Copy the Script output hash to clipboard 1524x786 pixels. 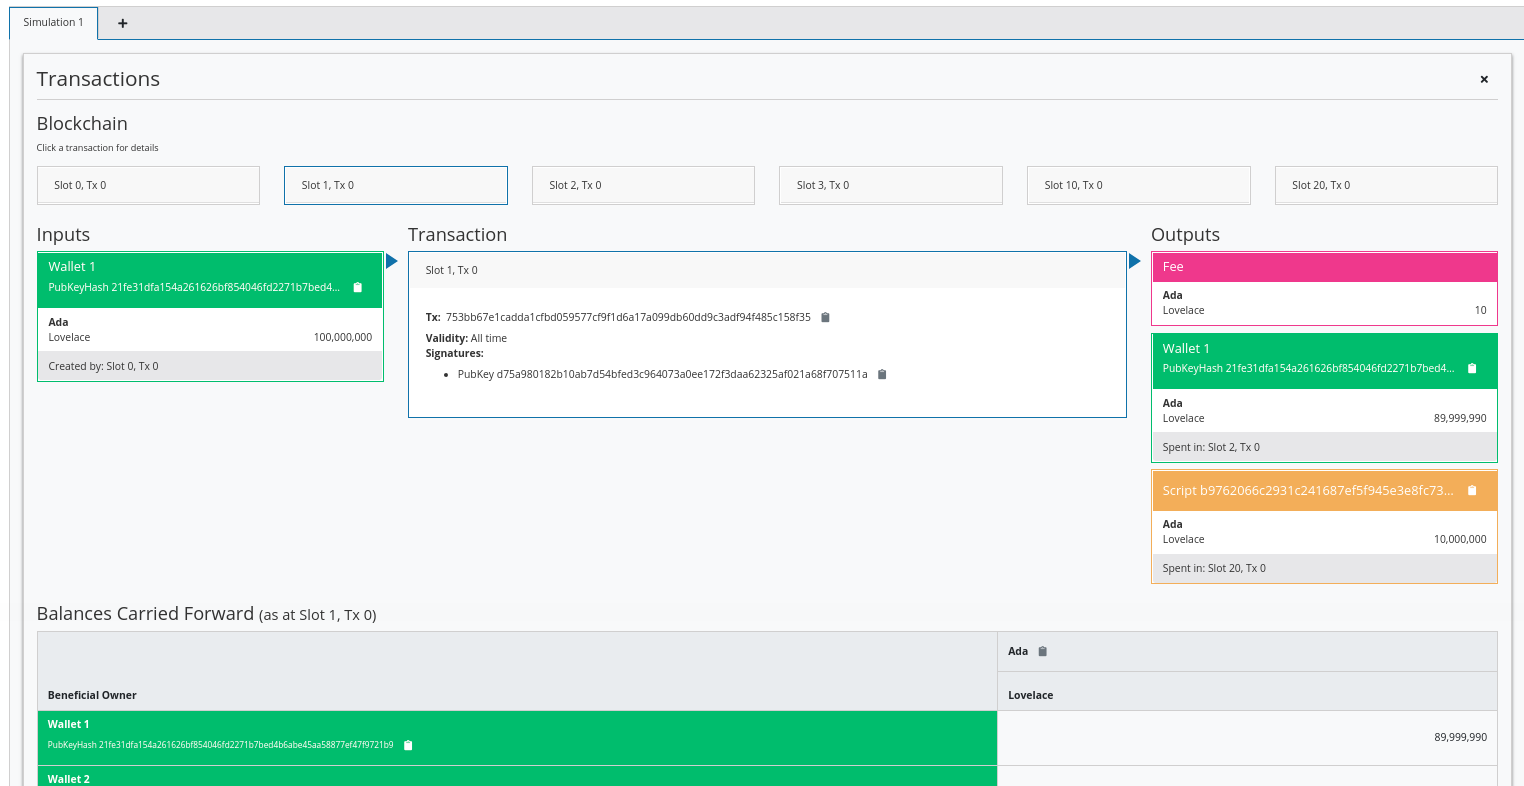tap(1471, 491)
